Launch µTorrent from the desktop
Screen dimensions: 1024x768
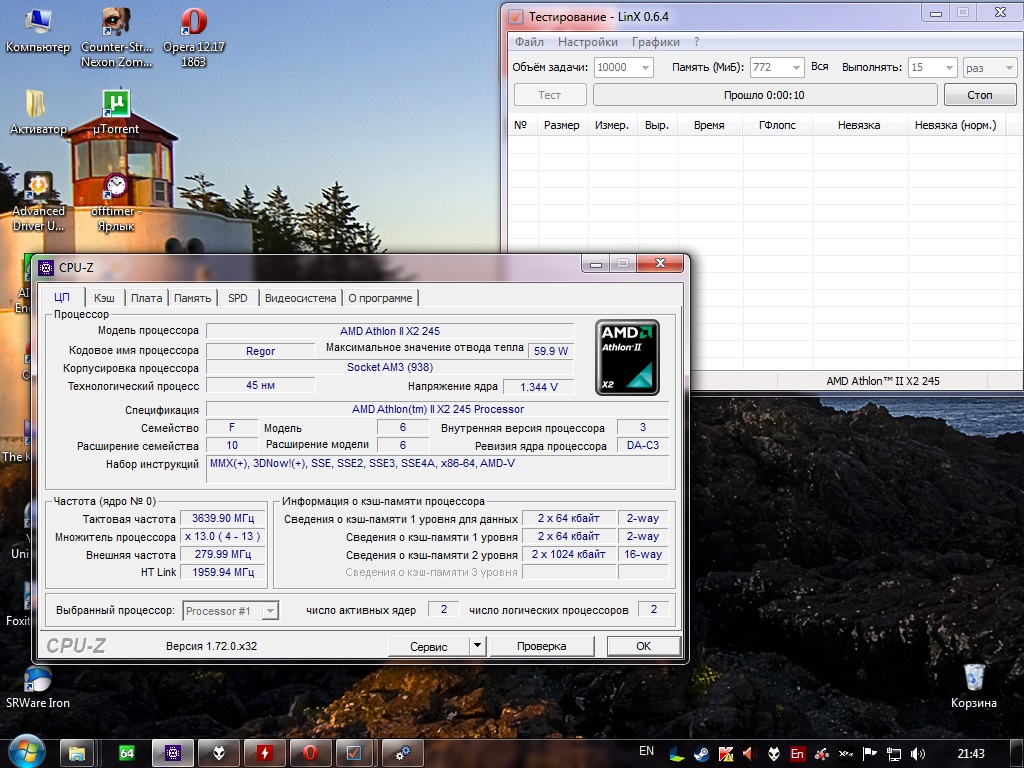click(116, 112)
